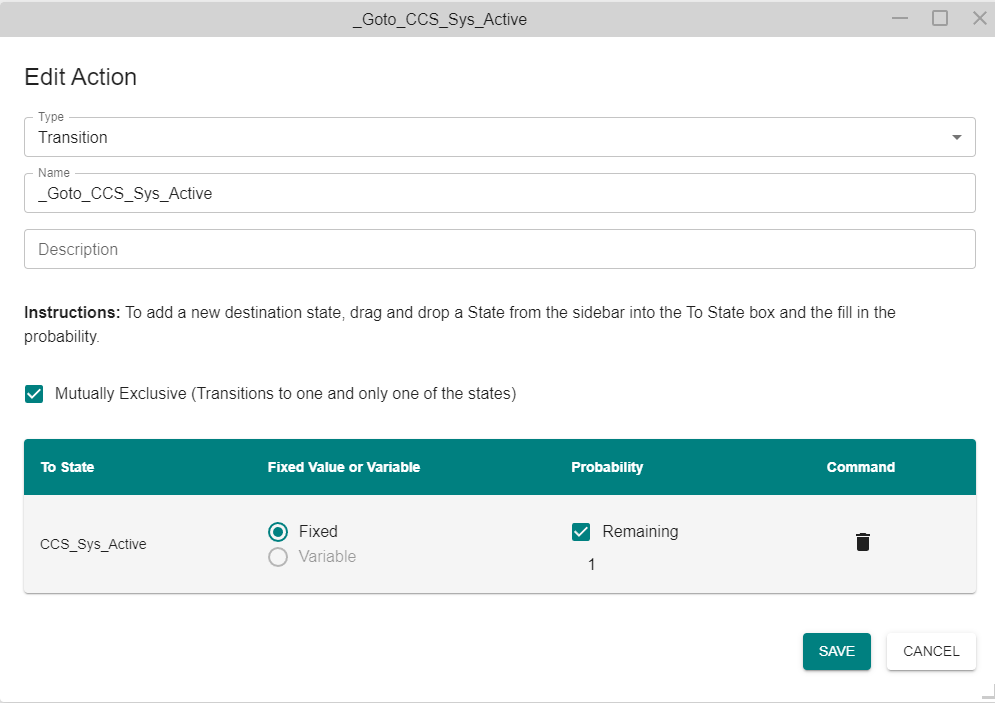The image size is (995, 703).
Task: Delete the CCS_Sys_Active row with trash icon
Action: coord(862,542)
